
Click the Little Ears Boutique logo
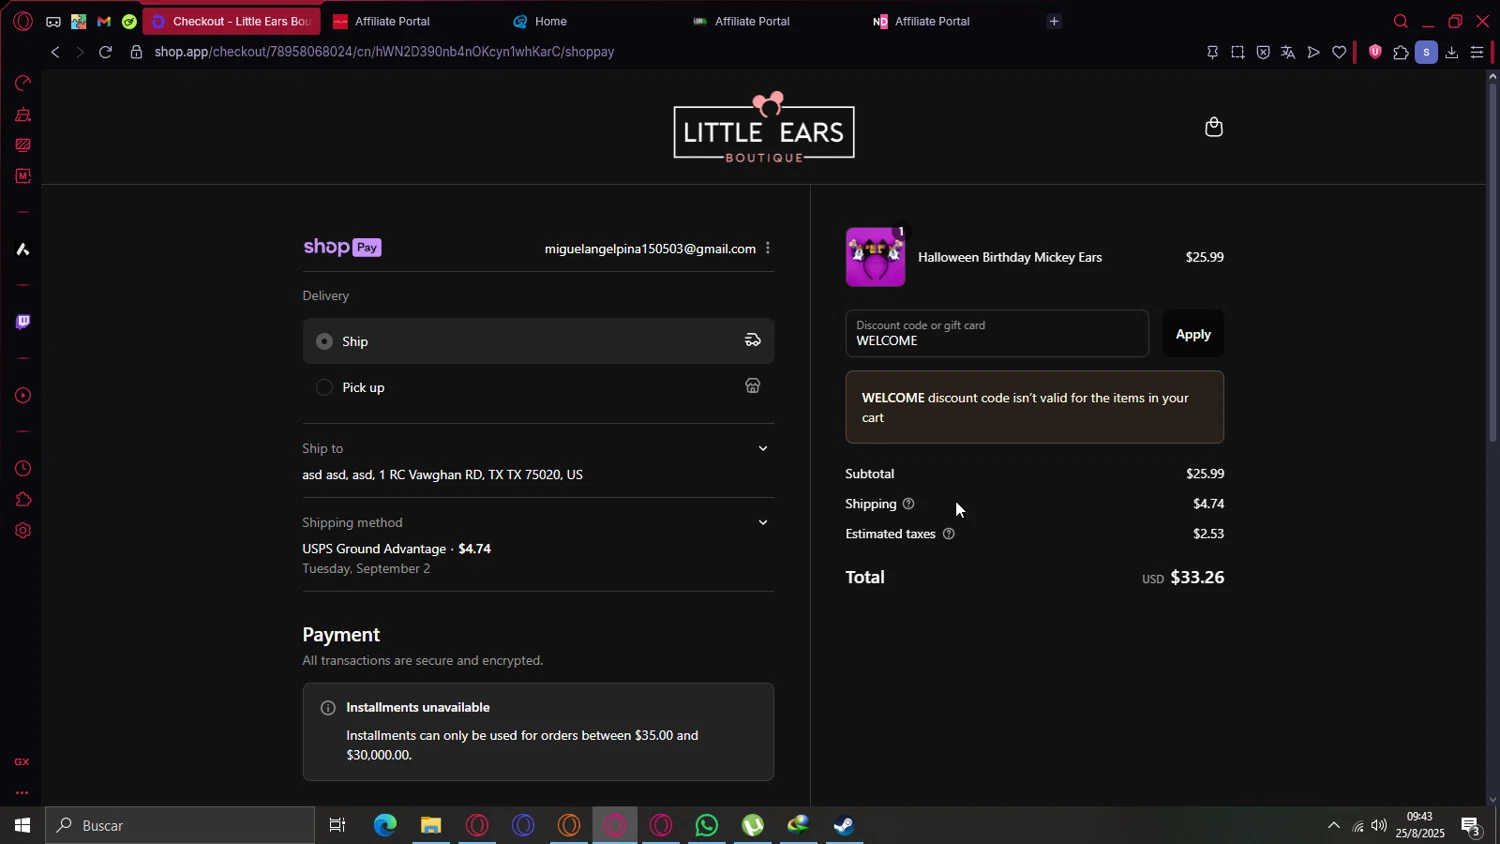(764, 127)
